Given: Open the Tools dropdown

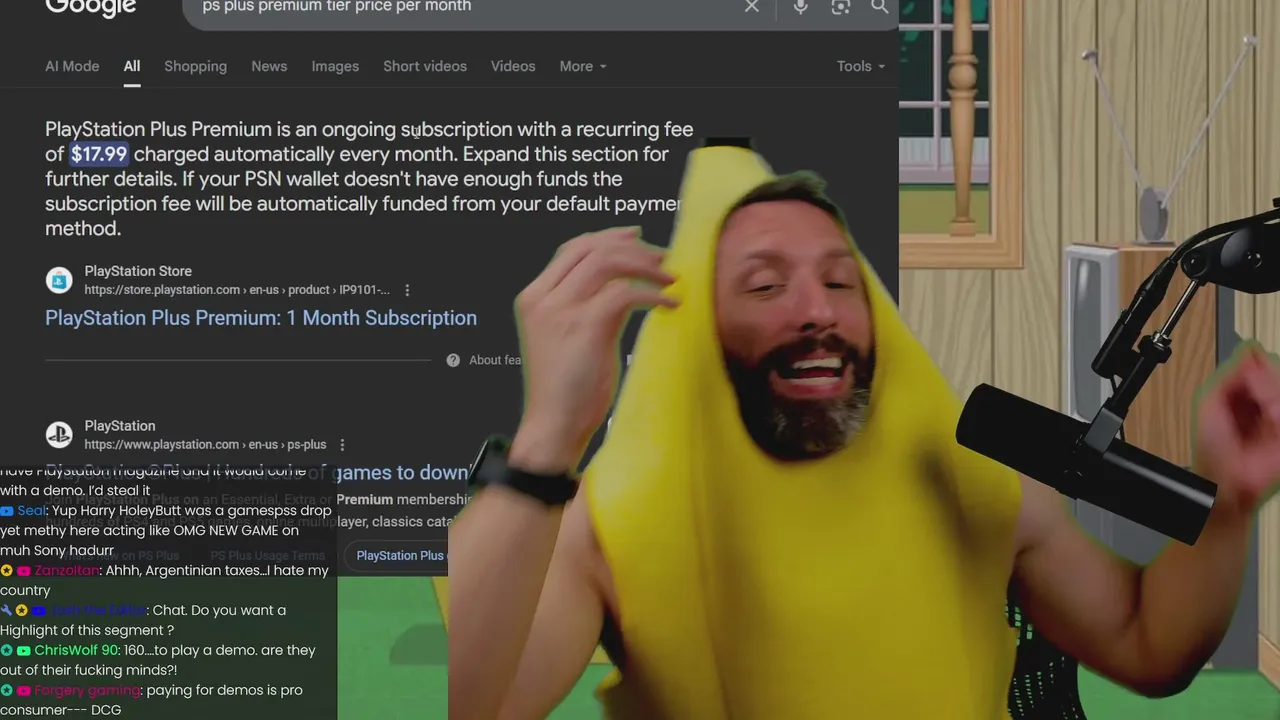Looking at the screenshot, I should tap(861, 66).
